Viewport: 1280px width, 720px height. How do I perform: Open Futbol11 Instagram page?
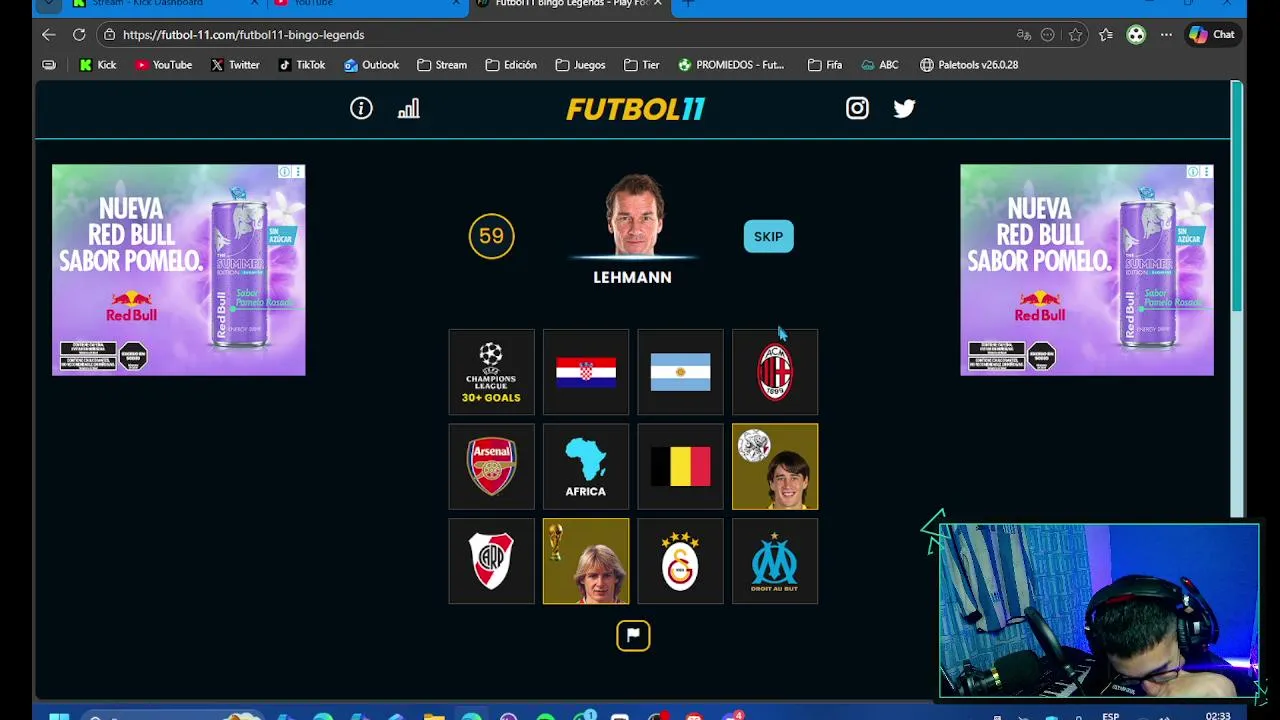[857, 108]
